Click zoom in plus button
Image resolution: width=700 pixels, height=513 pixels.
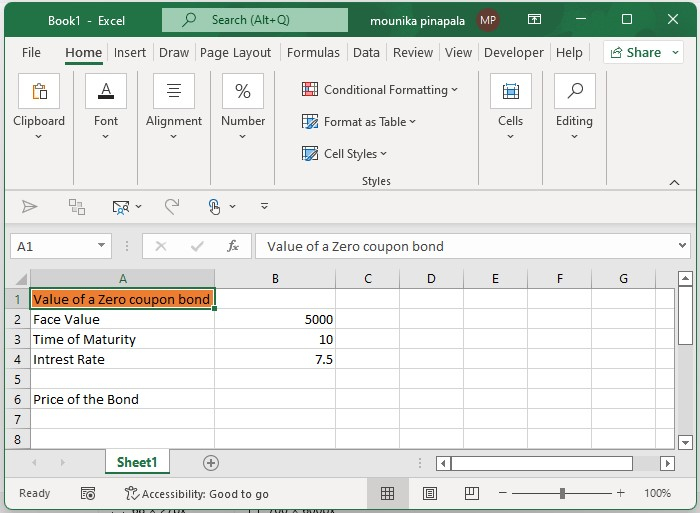point(621,493)
